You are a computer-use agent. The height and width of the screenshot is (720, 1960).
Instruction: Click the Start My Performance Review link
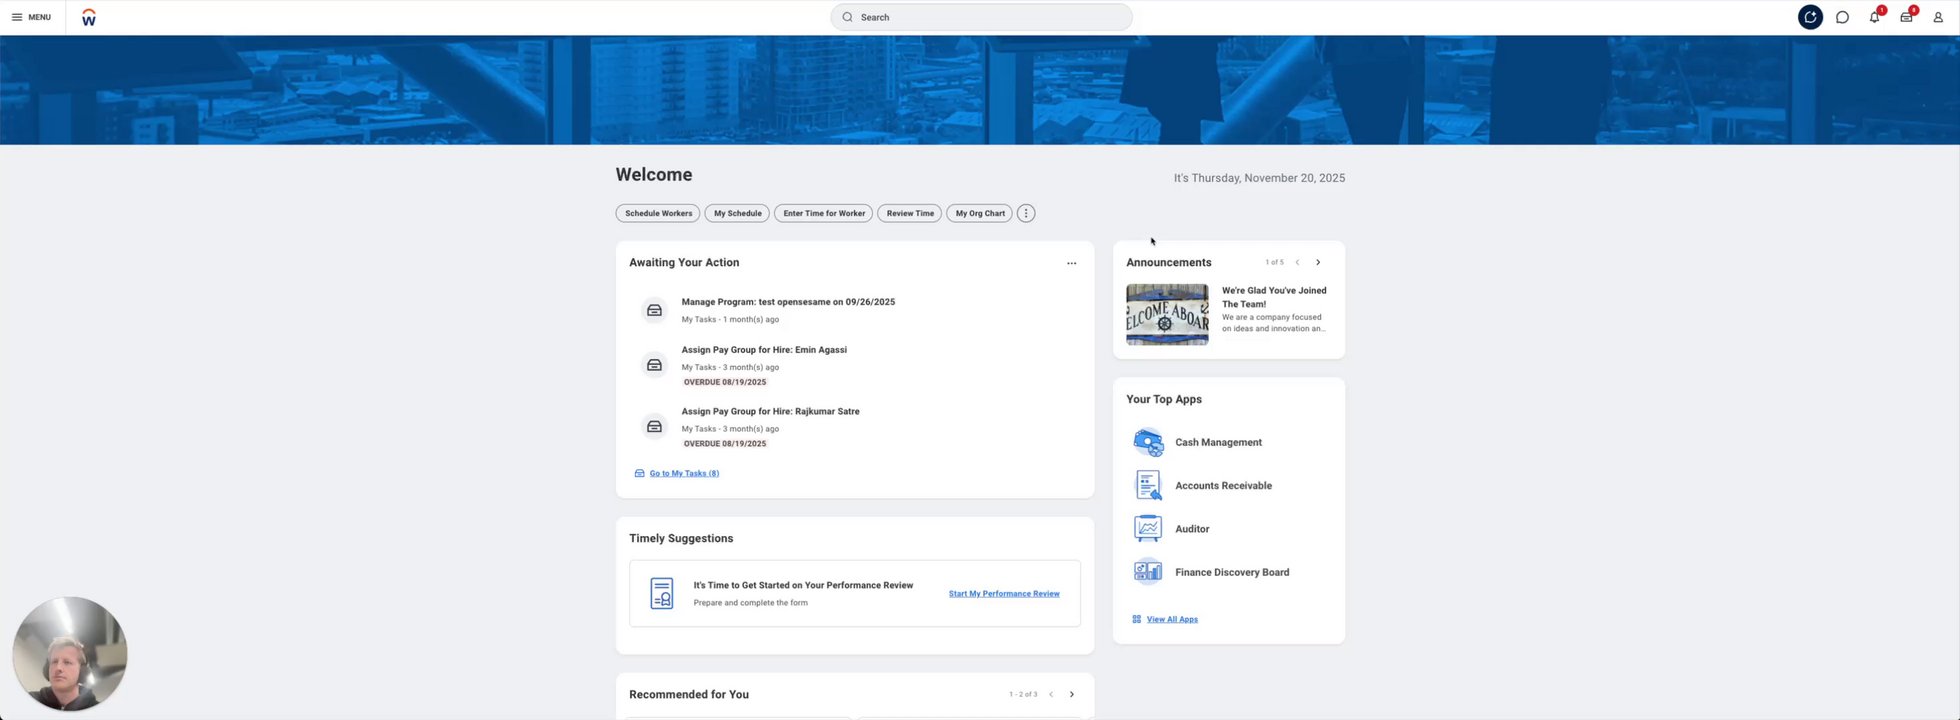click(x=1004, y=594)
